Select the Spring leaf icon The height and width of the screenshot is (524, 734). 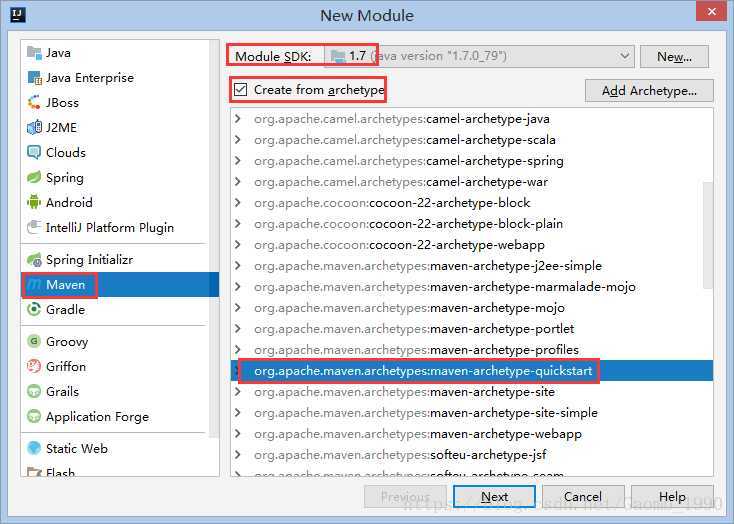tap(34, 177)
